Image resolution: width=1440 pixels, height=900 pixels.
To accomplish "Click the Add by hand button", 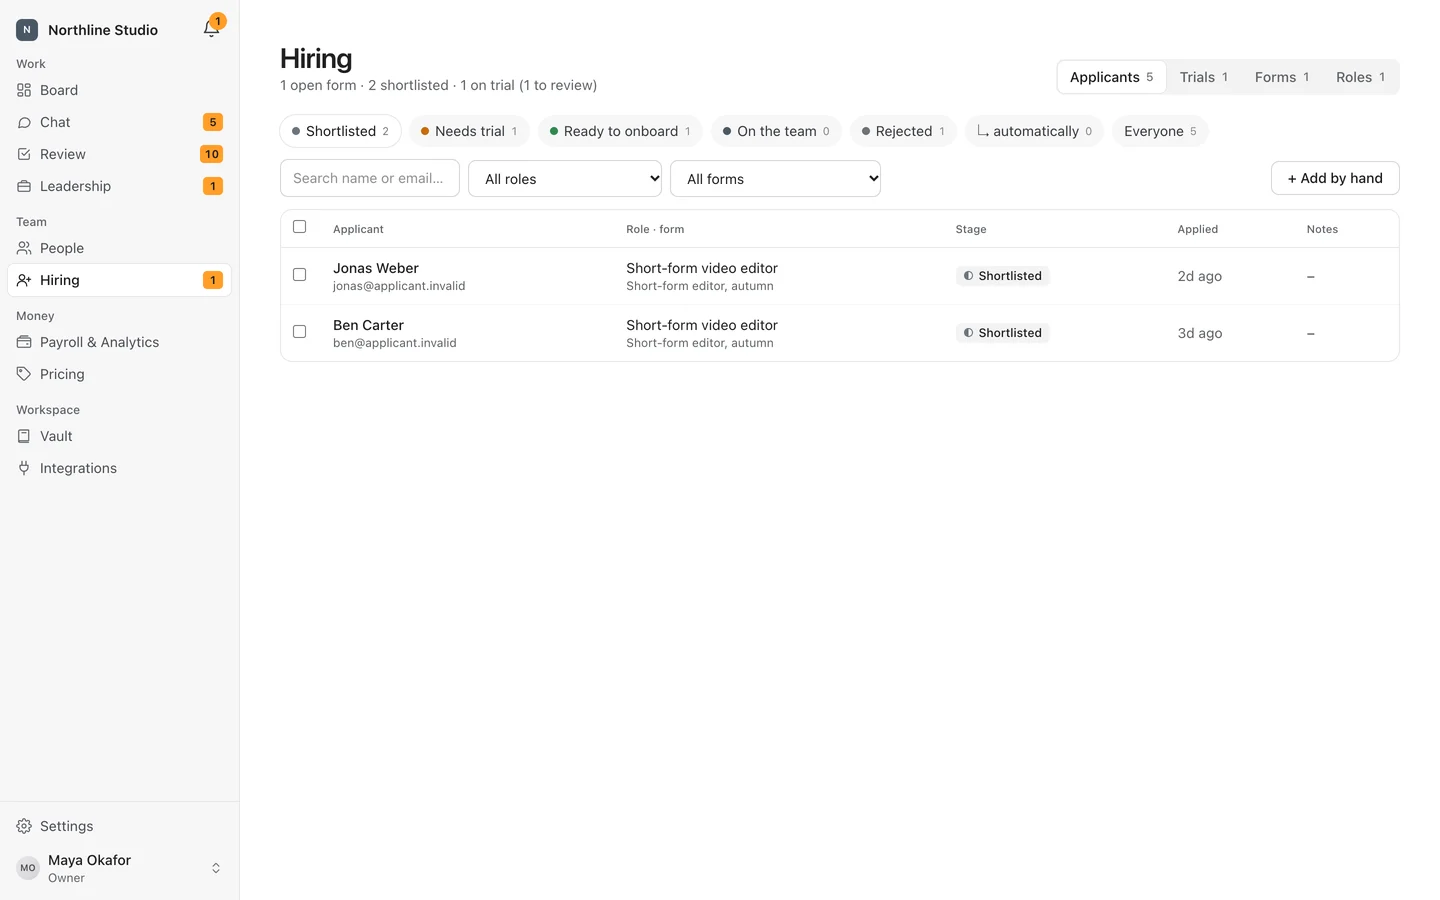I will [1335, 178].
